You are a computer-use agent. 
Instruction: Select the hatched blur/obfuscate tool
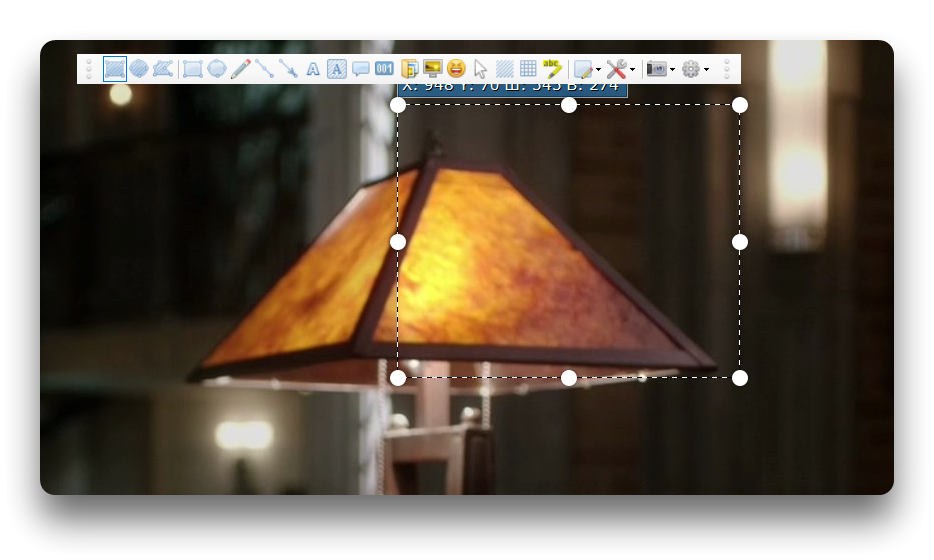pos(505,69)
